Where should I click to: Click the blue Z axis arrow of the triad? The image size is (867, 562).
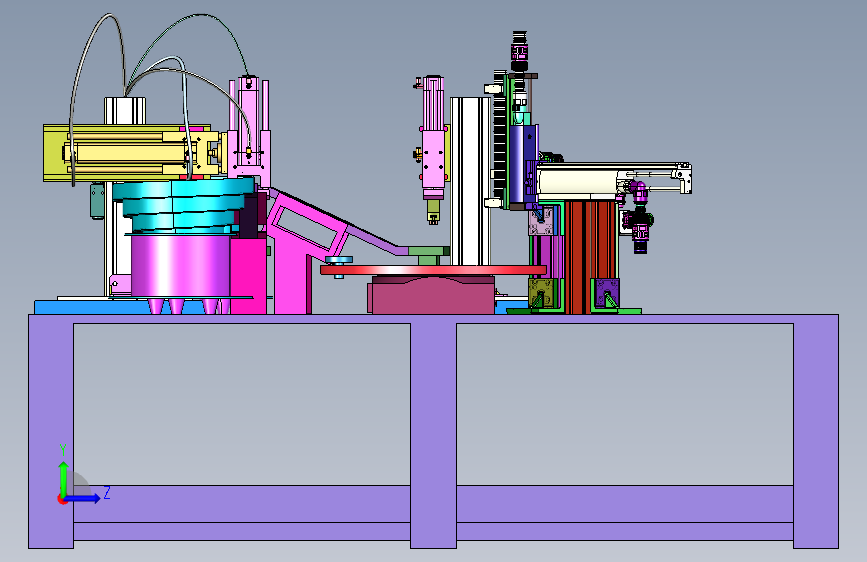[x=85, y=498]
